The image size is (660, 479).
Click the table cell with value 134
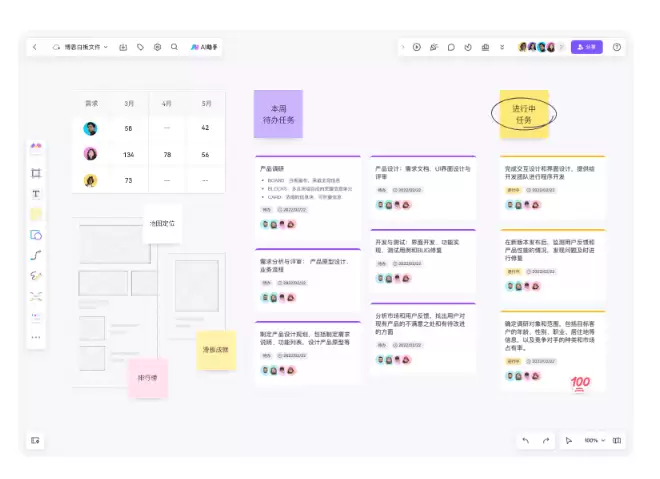pyautogui.click(x=128, y=155)
